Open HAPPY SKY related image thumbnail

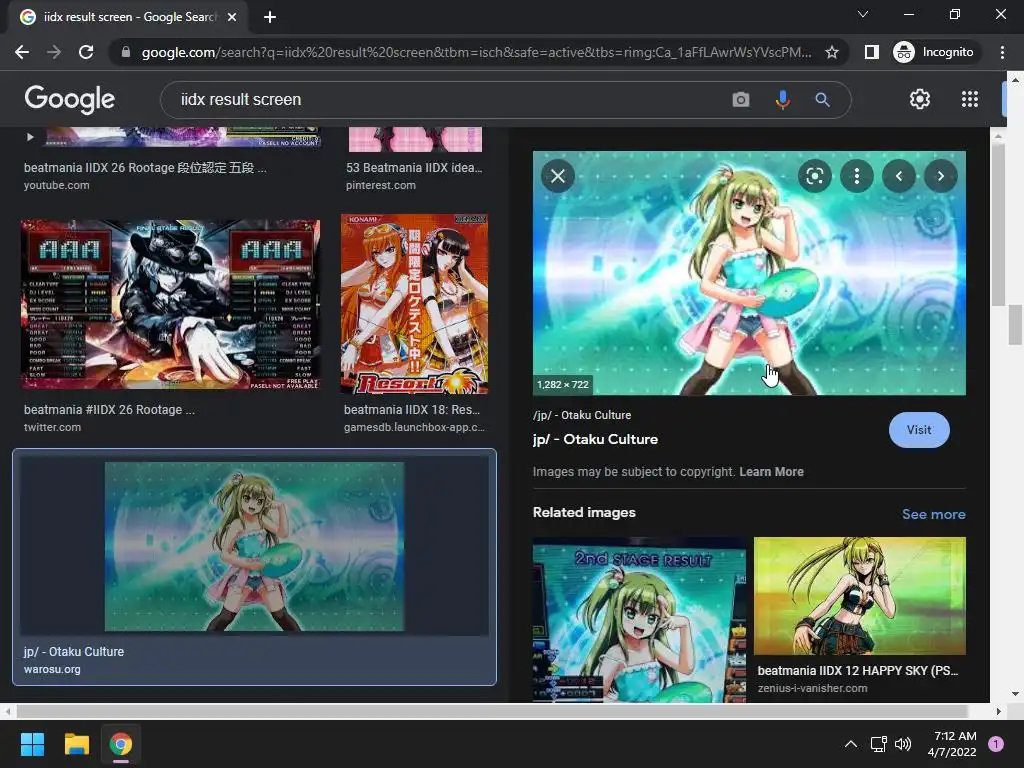pyautogui.click(x=859, y=596)
